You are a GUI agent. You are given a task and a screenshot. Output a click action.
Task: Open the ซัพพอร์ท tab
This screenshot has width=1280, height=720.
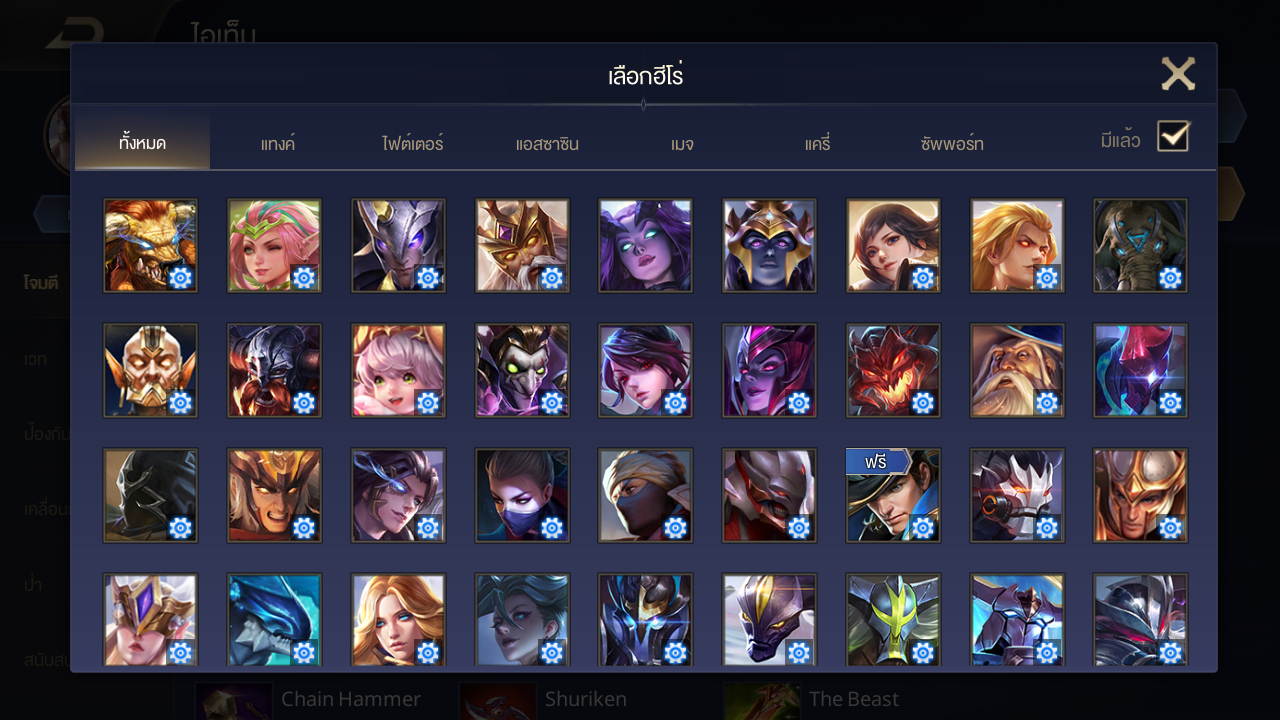tap(952, 144)
